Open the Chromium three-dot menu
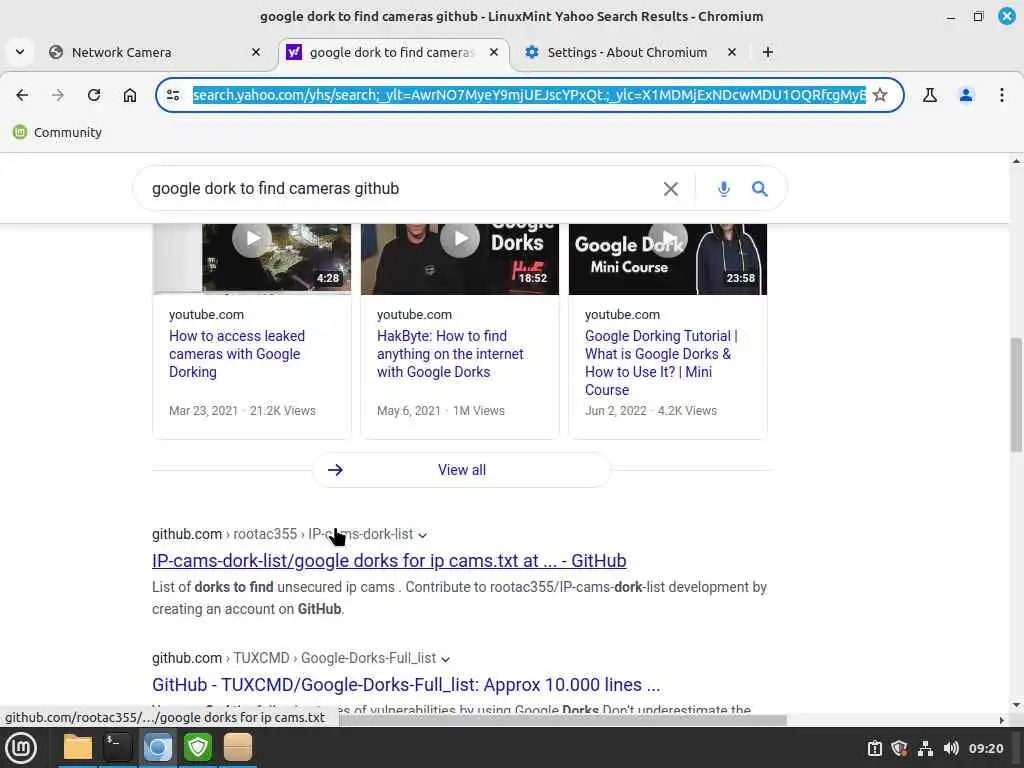1024x768 pixels. (x=1002, y=95)
